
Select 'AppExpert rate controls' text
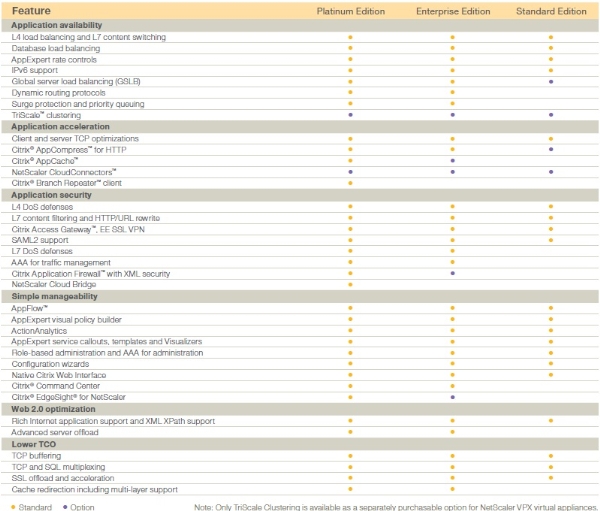click(x=54, y=60)
